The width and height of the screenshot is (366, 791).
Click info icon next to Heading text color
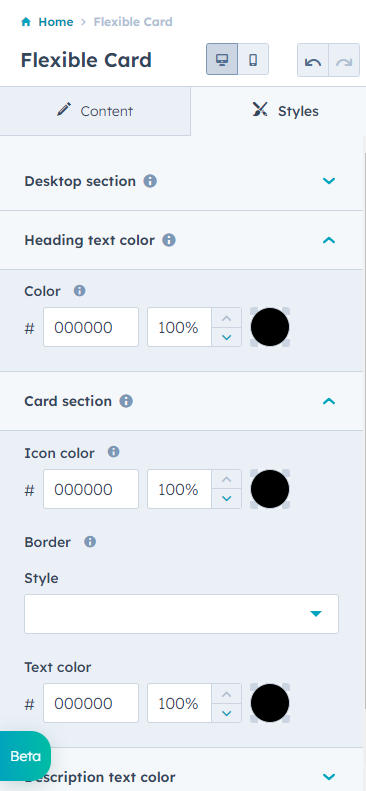(169, 240)
